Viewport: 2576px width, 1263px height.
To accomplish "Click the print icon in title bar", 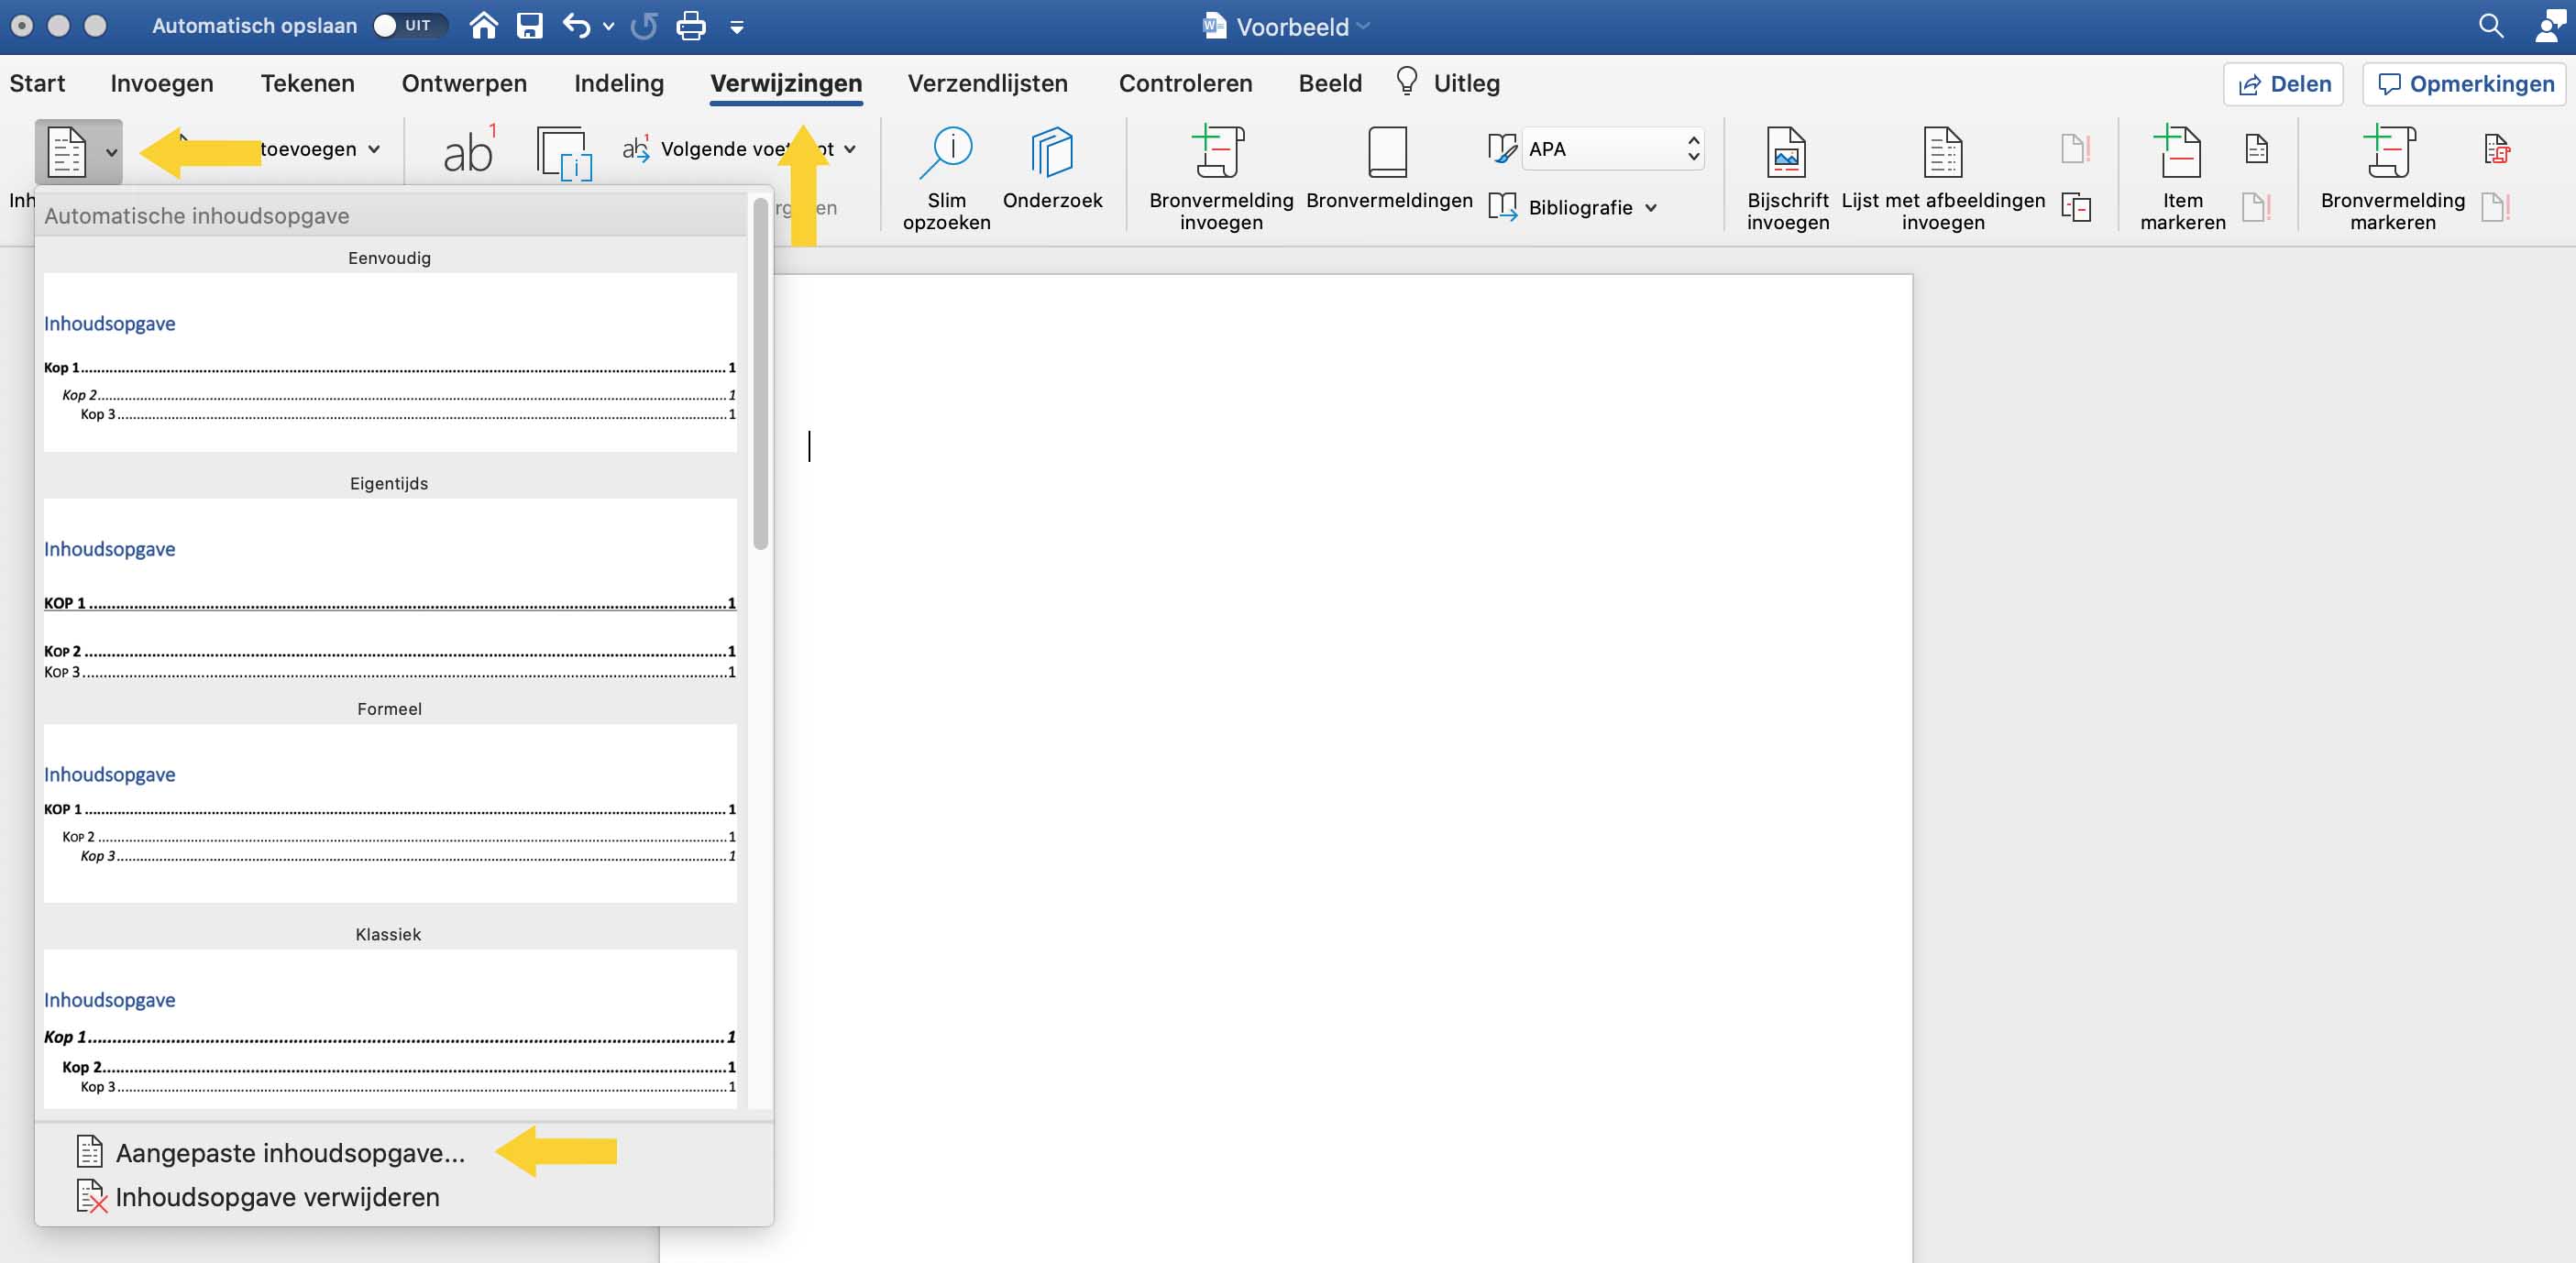I will (691, 26).
